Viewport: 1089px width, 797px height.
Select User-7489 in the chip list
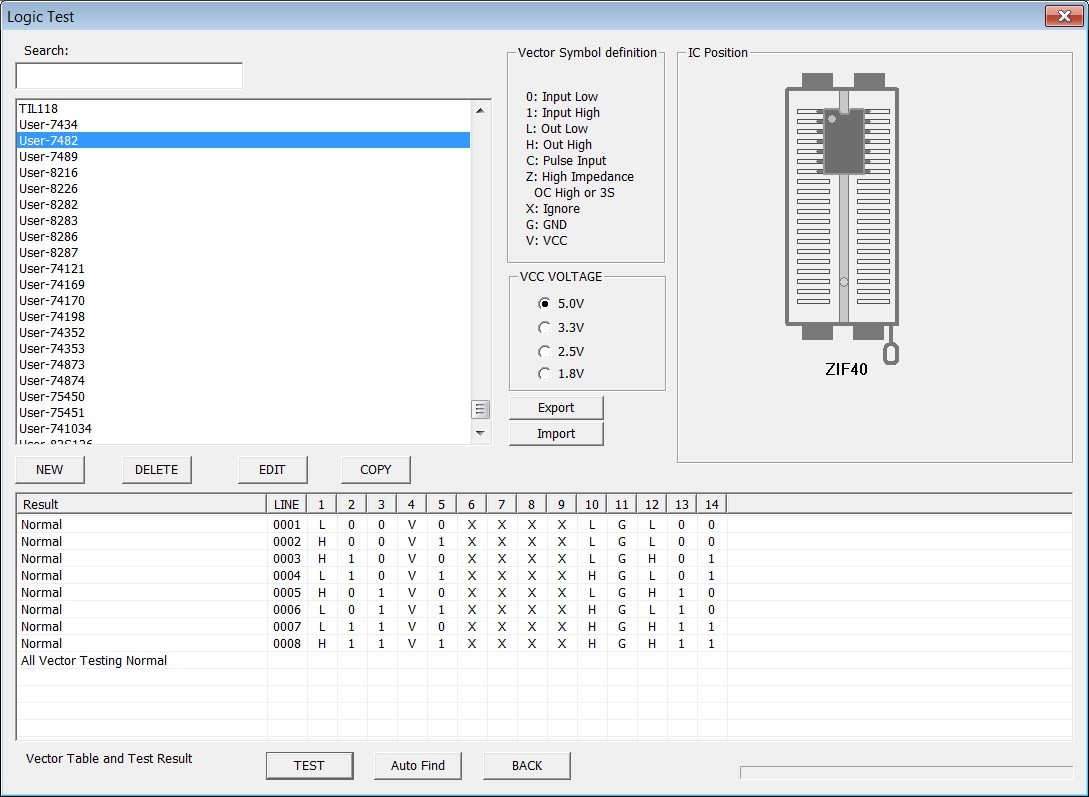[x=243, y=156]
